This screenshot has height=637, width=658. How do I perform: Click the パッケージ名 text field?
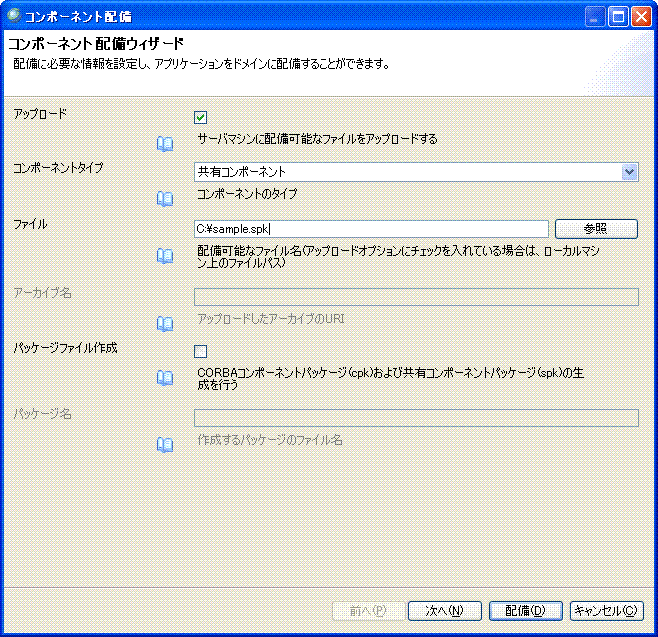point(415,418)
